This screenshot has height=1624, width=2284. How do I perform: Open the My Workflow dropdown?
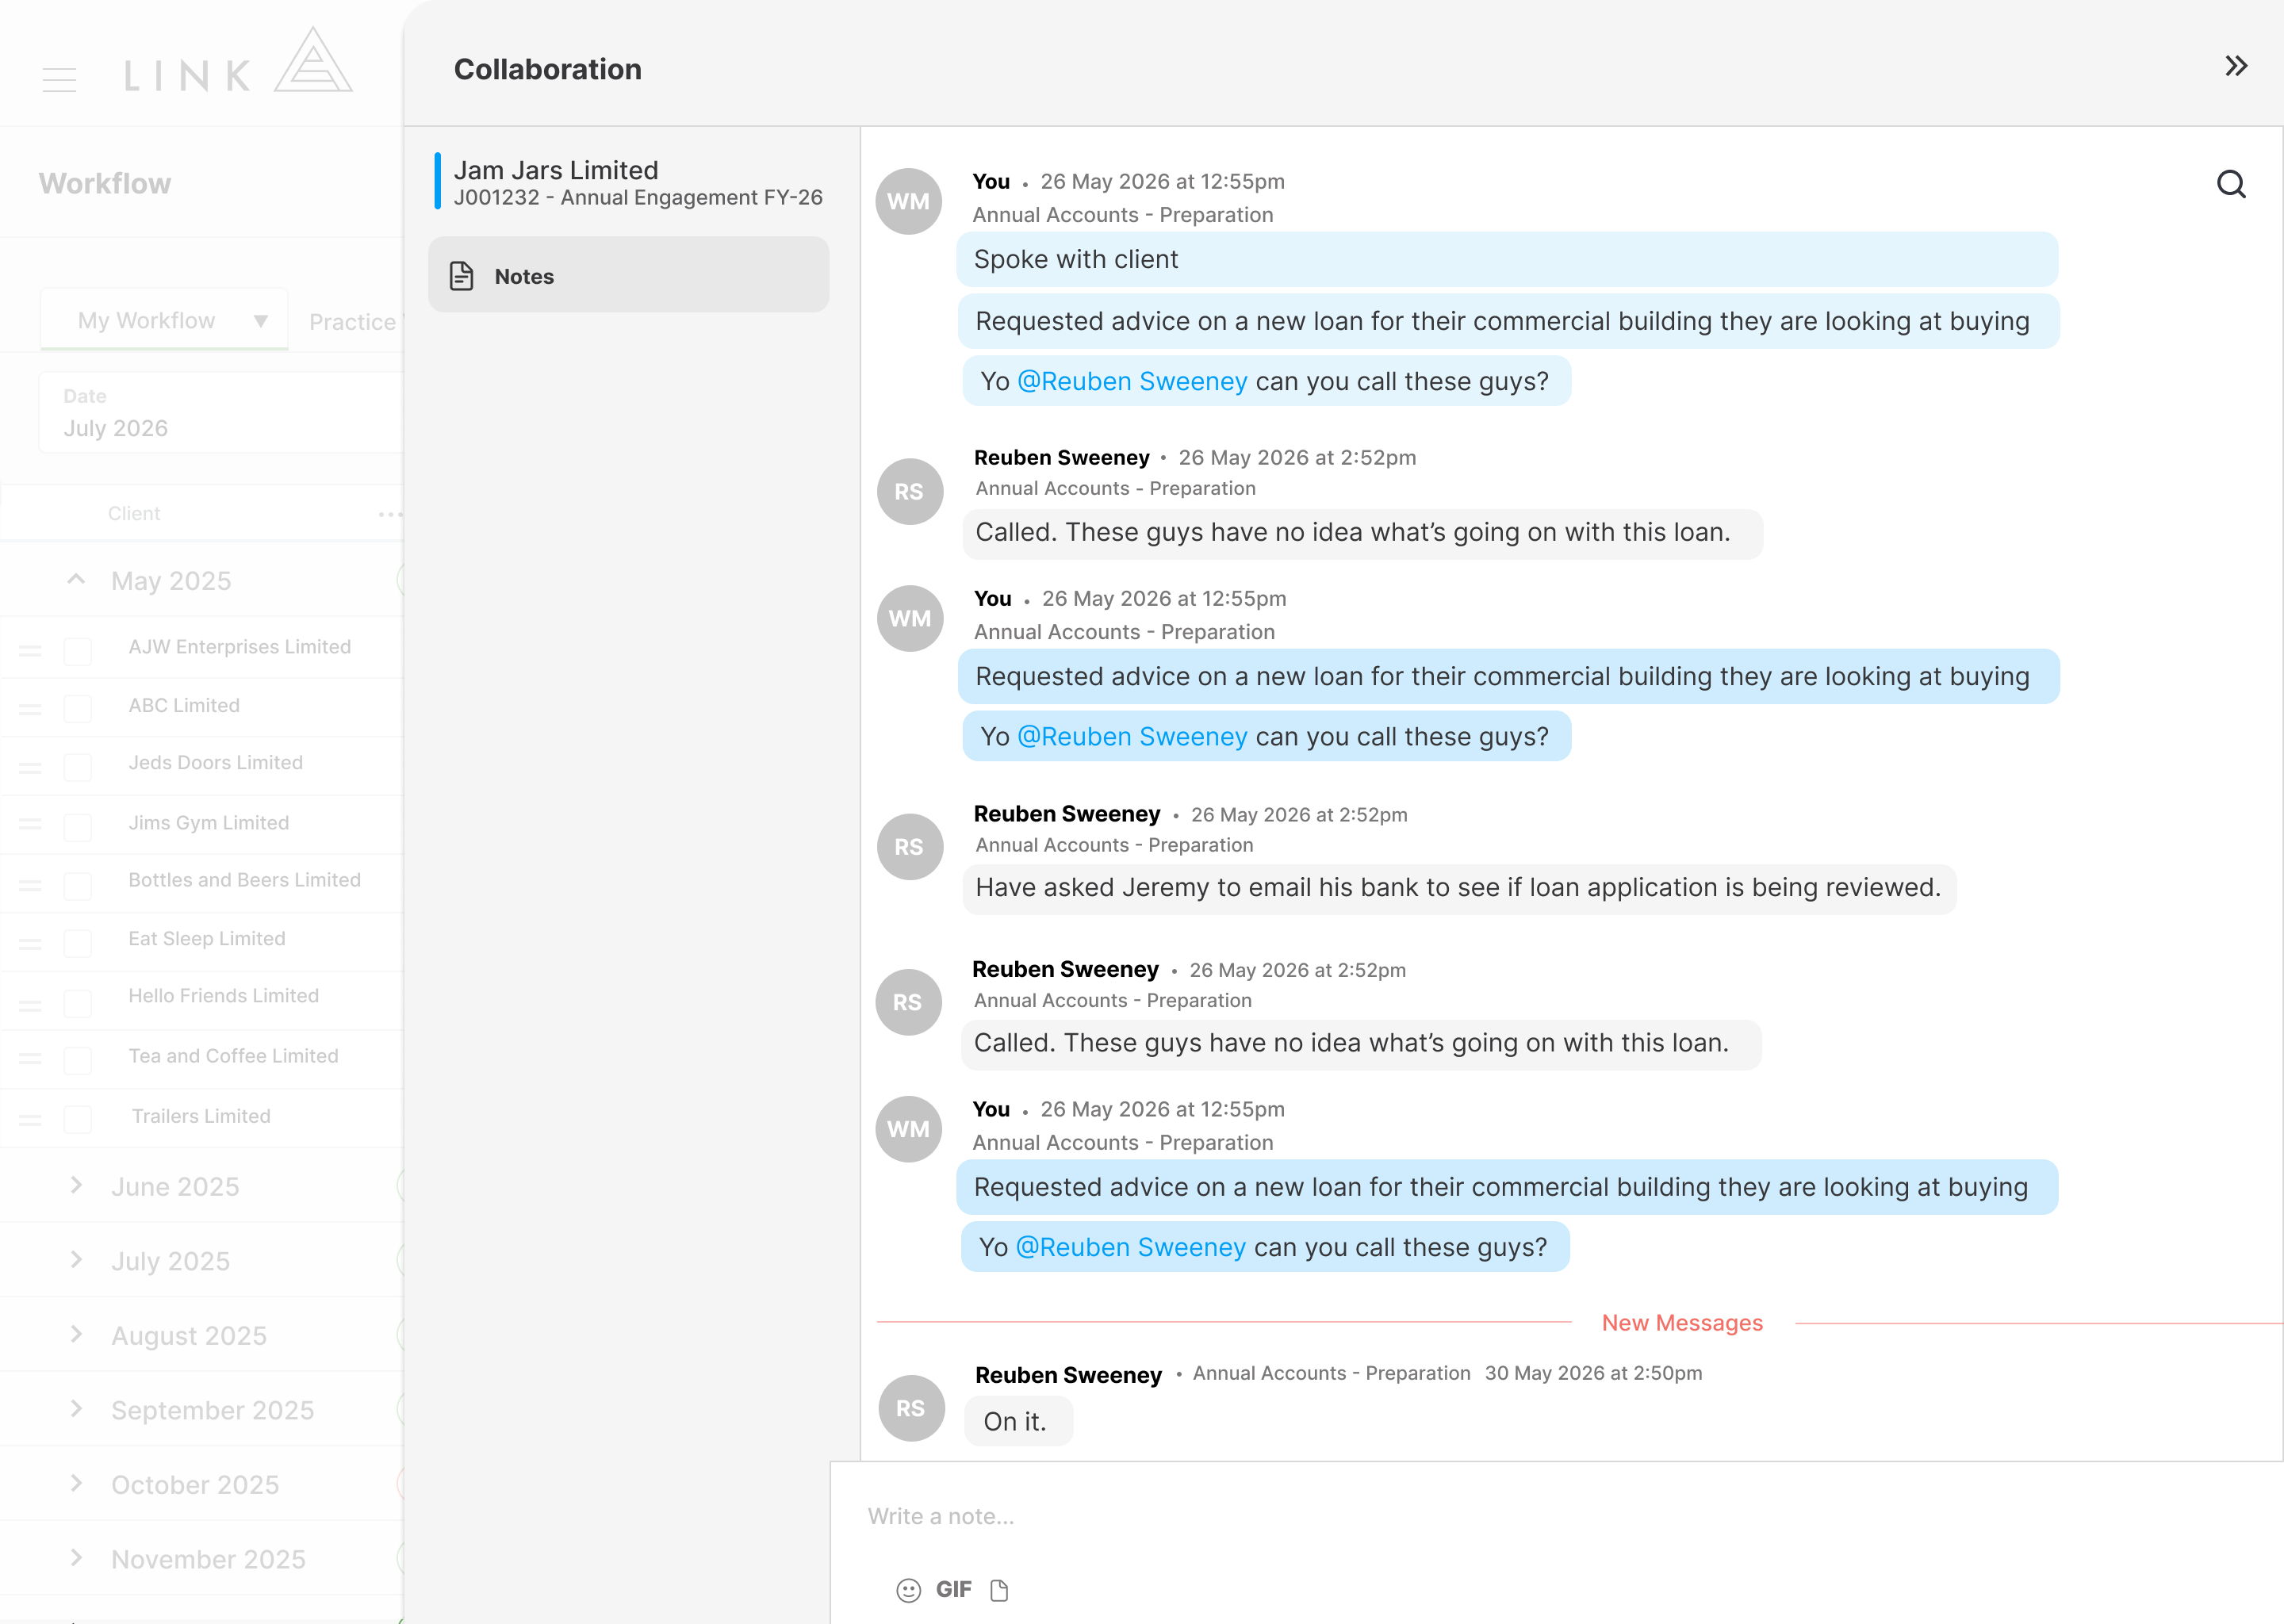point(164,320)
